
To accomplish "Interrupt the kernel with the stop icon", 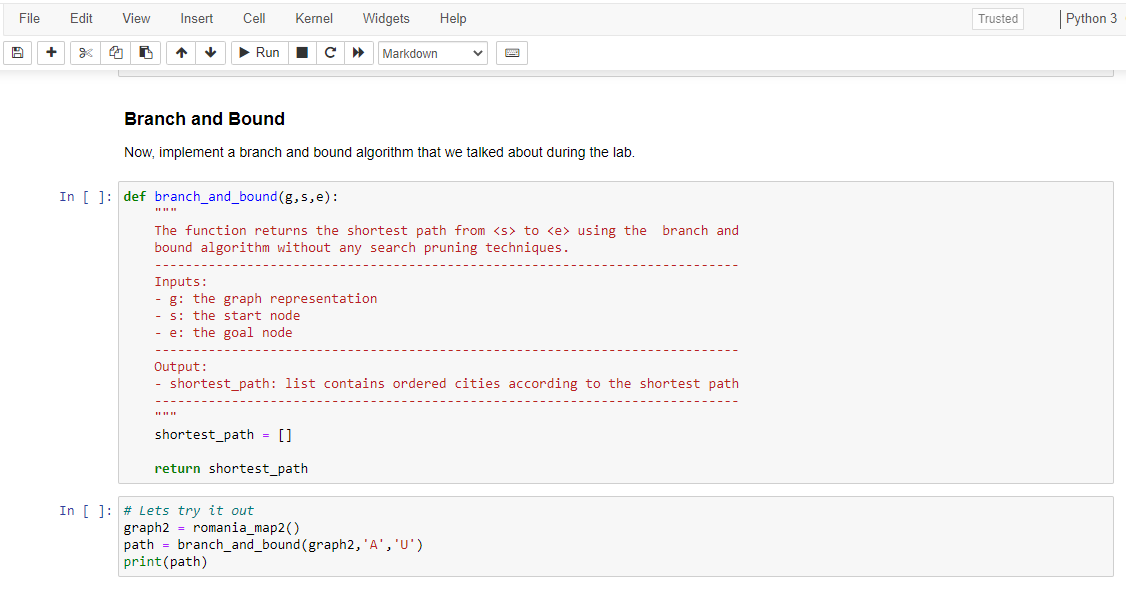I will click(302, 52).
